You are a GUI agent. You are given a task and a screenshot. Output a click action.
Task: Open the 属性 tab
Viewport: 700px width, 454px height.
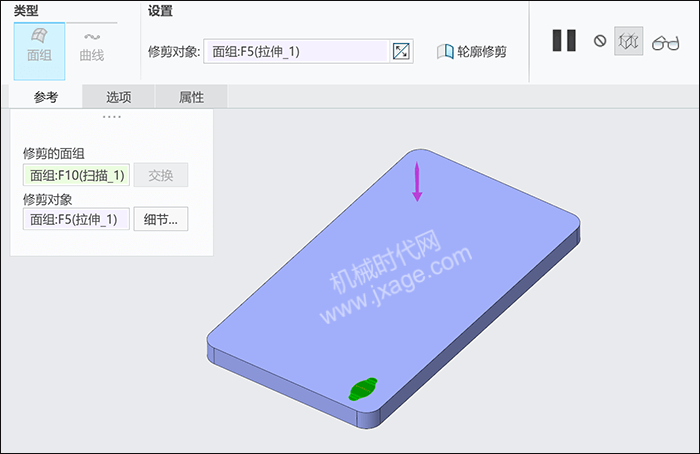click(x=192, y=97)
